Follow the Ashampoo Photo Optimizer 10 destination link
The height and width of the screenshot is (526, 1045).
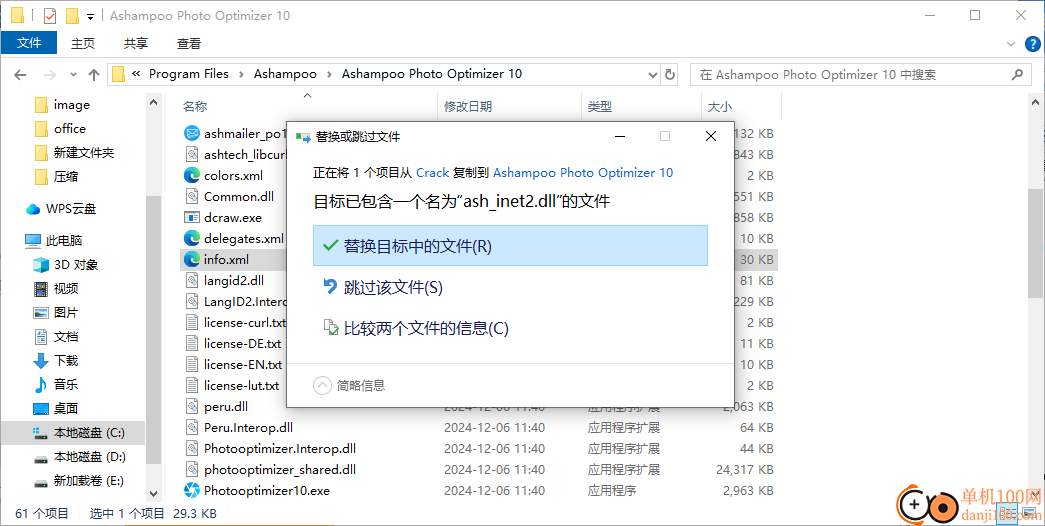[583, 173]
